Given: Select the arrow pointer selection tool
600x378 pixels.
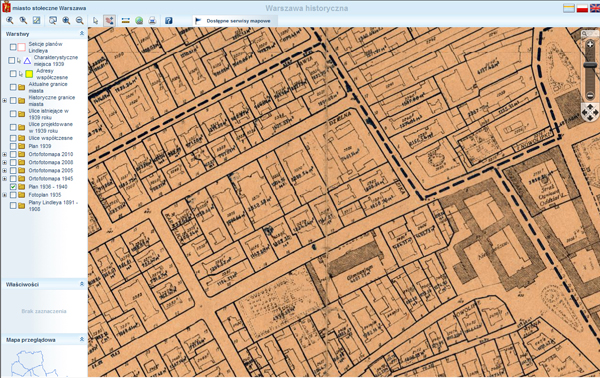Looking at the screenshot, I should point(96,20).
